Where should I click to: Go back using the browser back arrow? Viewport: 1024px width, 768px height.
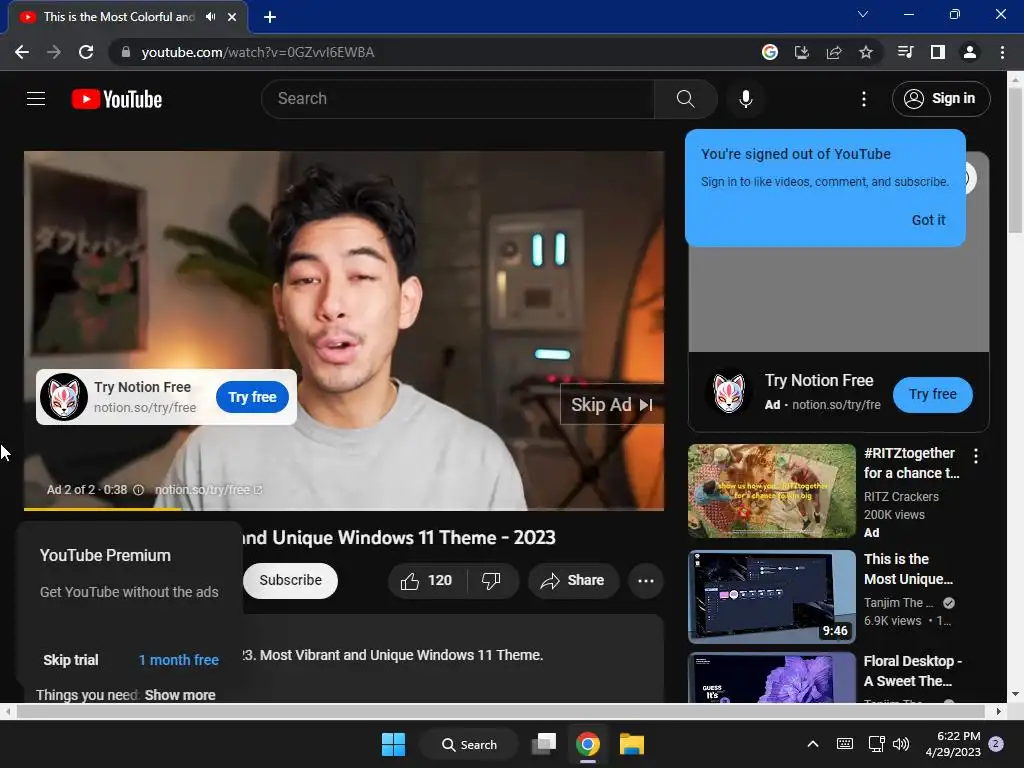[x=22, y=52]
